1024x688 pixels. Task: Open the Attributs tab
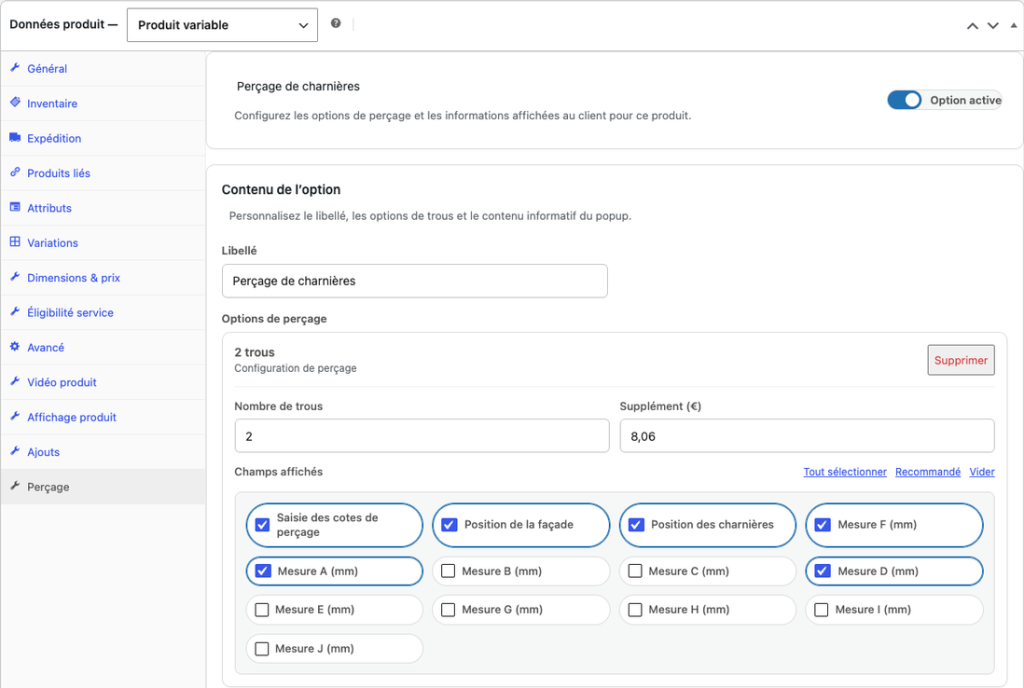point(103,208)
